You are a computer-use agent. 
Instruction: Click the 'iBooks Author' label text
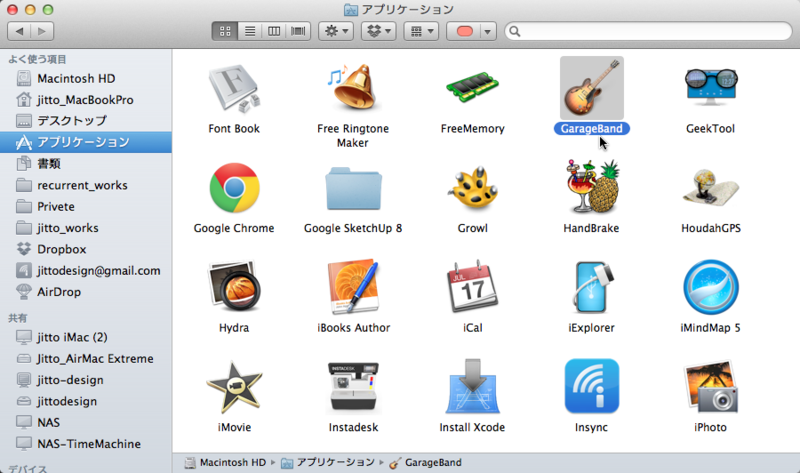click(354, 328)
